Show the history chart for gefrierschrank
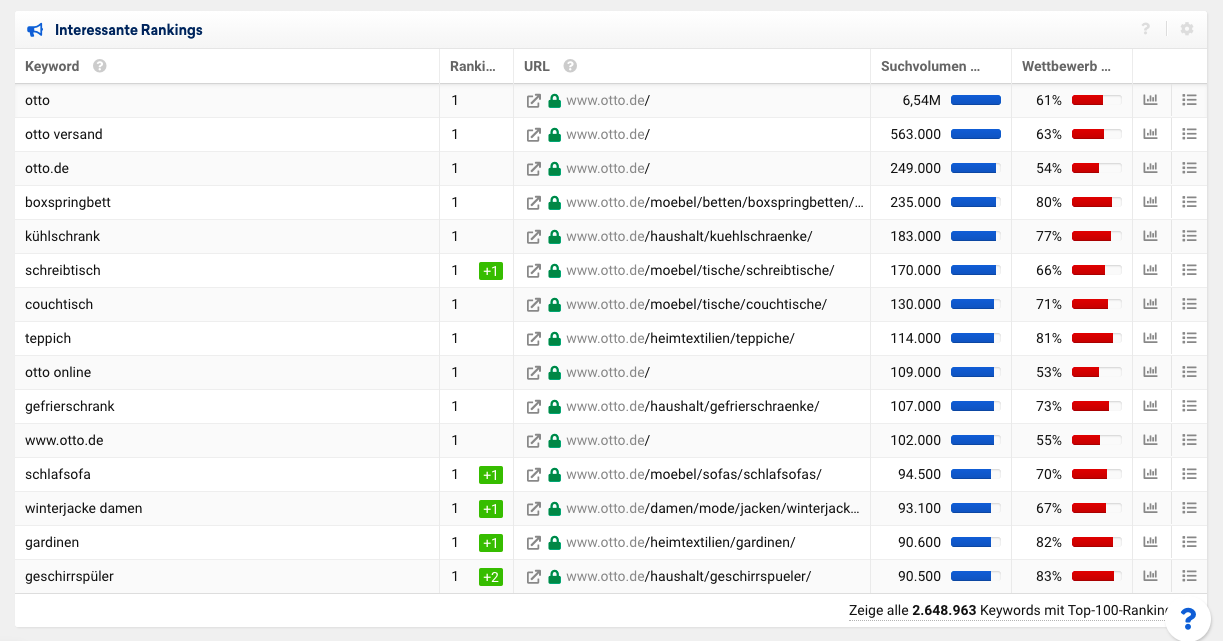 pos(1150,406)
